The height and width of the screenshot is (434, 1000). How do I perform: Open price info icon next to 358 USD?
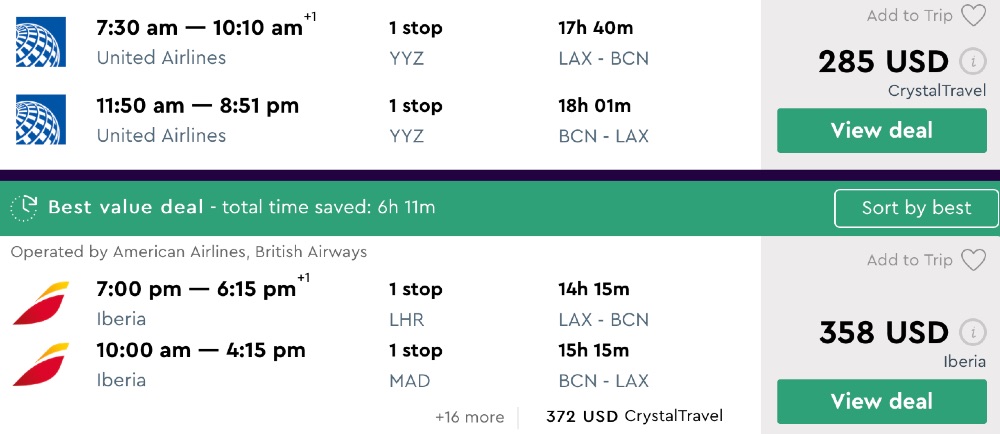[x=972, y=333]
